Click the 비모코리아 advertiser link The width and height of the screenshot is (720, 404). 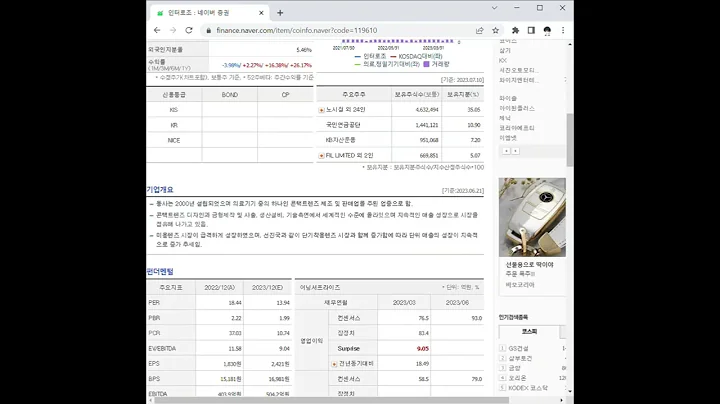tap(520, 285)
